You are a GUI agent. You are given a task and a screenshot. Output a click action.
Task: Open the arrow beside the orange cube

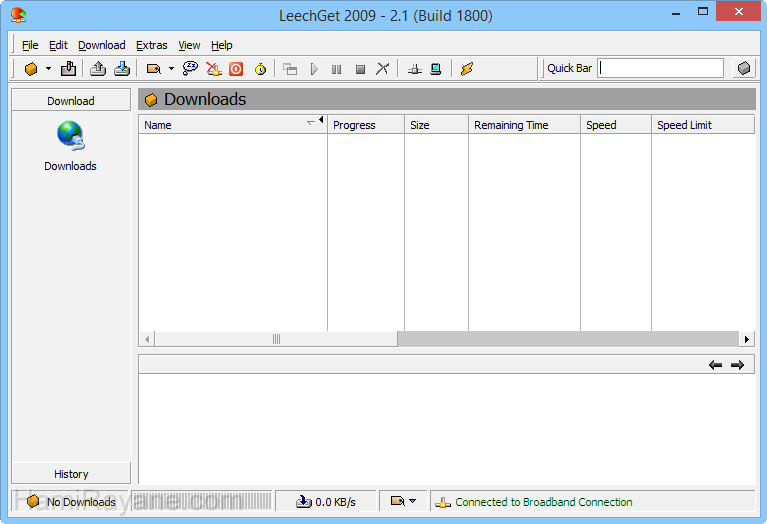tap(48, 68)
